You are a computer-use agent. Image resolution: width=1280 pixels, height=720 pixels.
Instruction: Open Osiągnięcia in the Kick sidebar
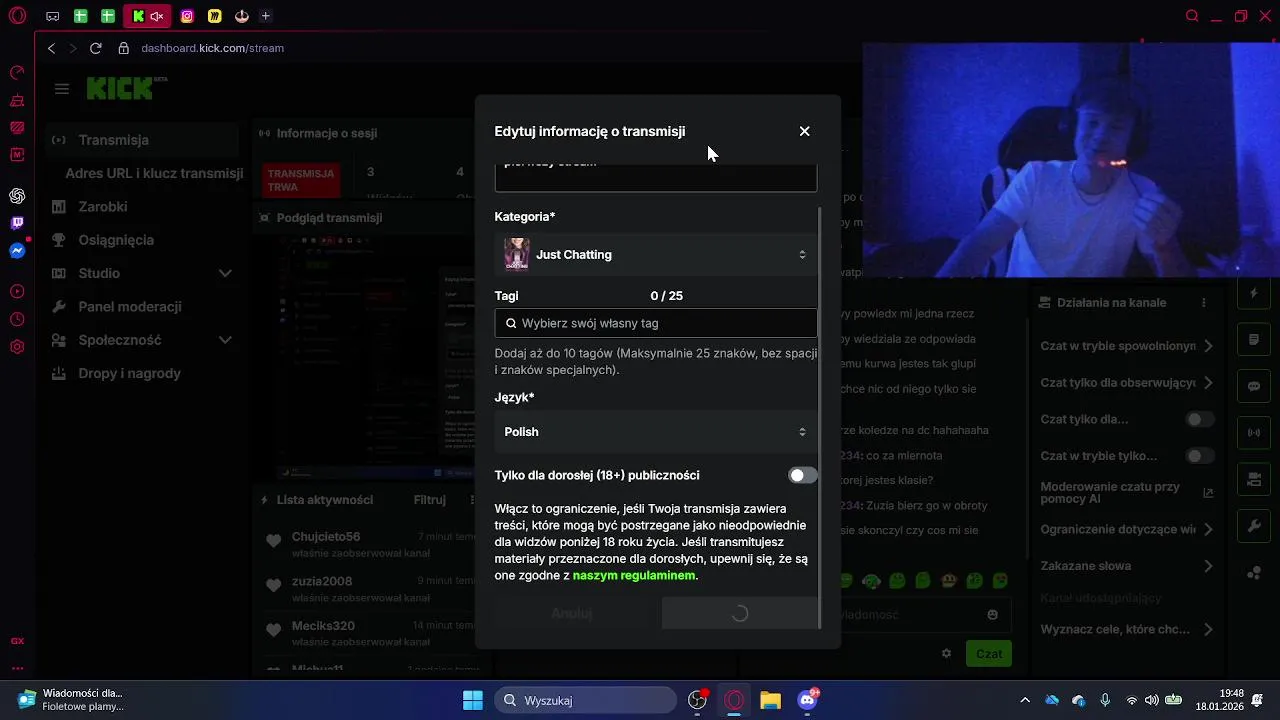tap(116, 240)
